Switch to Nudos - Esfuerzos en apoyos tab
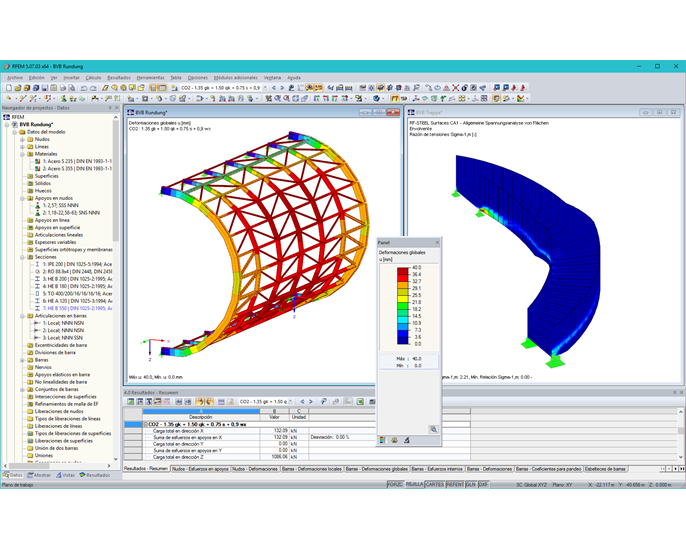686x549 pixels. click(x=200, y=469)
